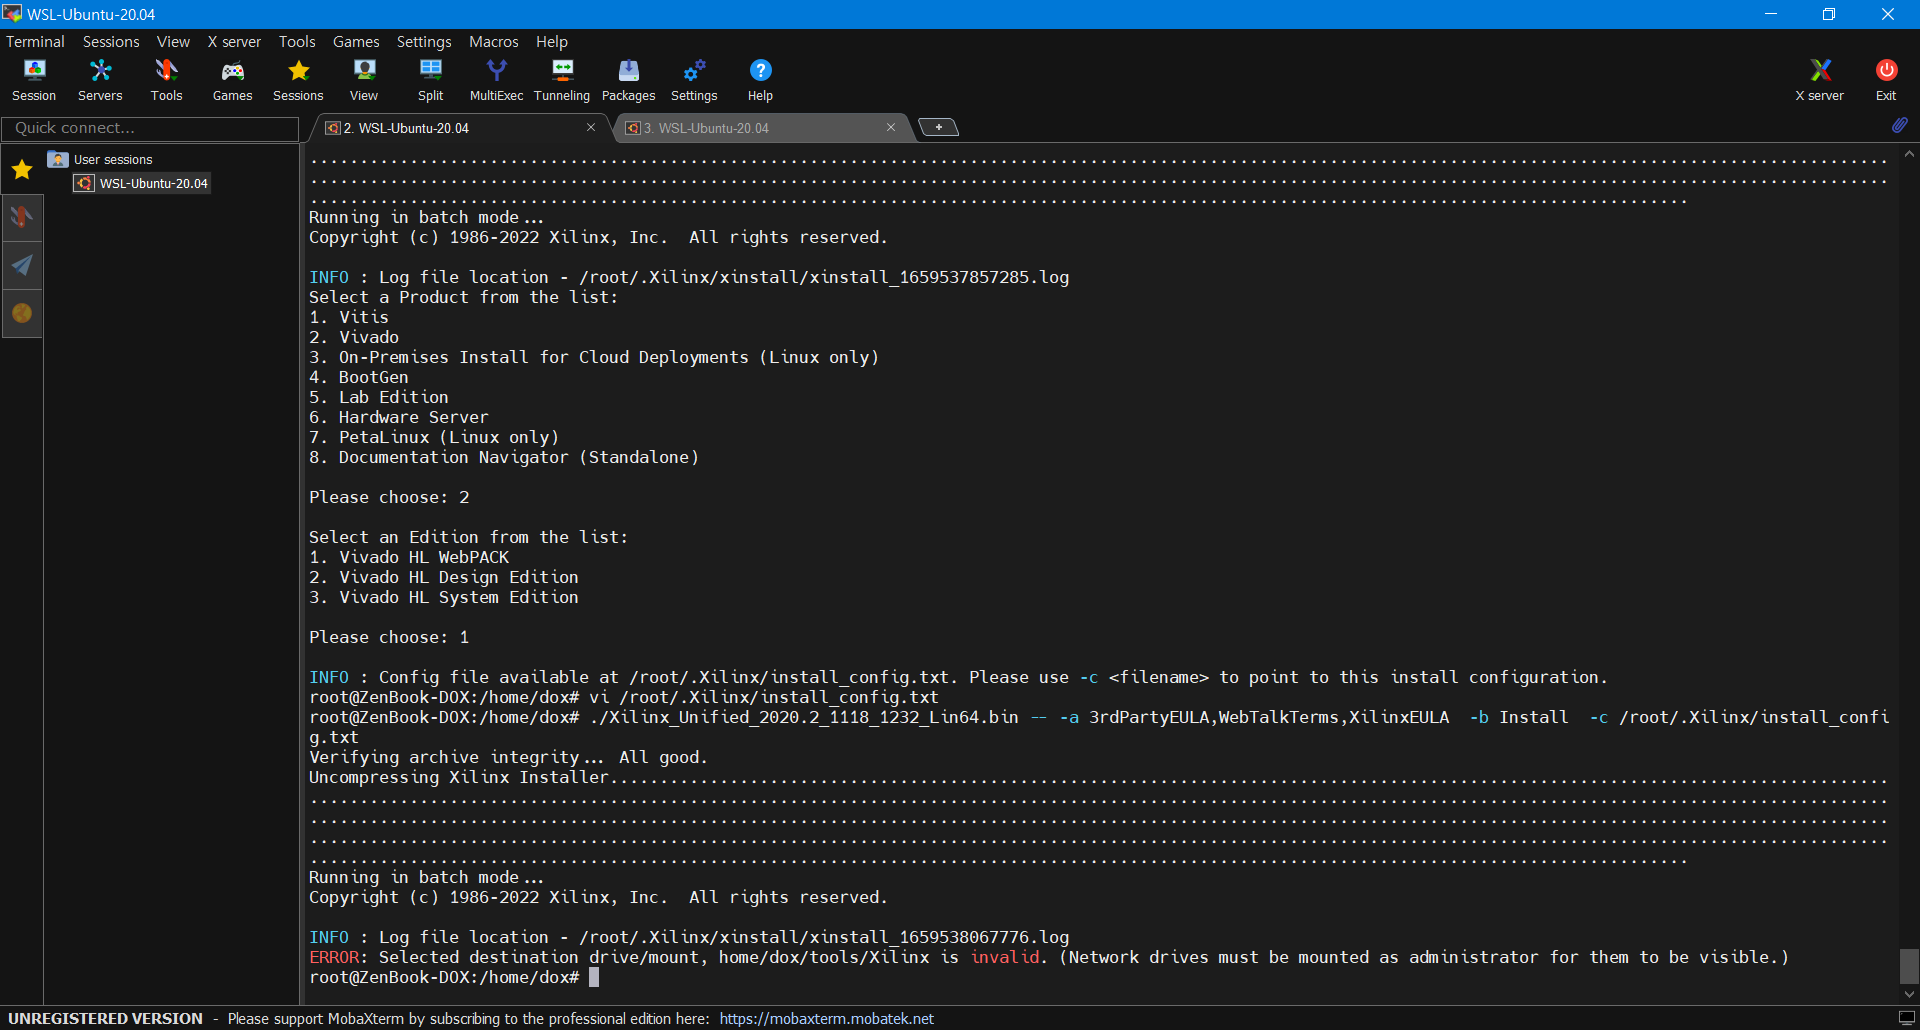Click the red ERROR text in terminal
The image size is (1920, 1030).
334,957
